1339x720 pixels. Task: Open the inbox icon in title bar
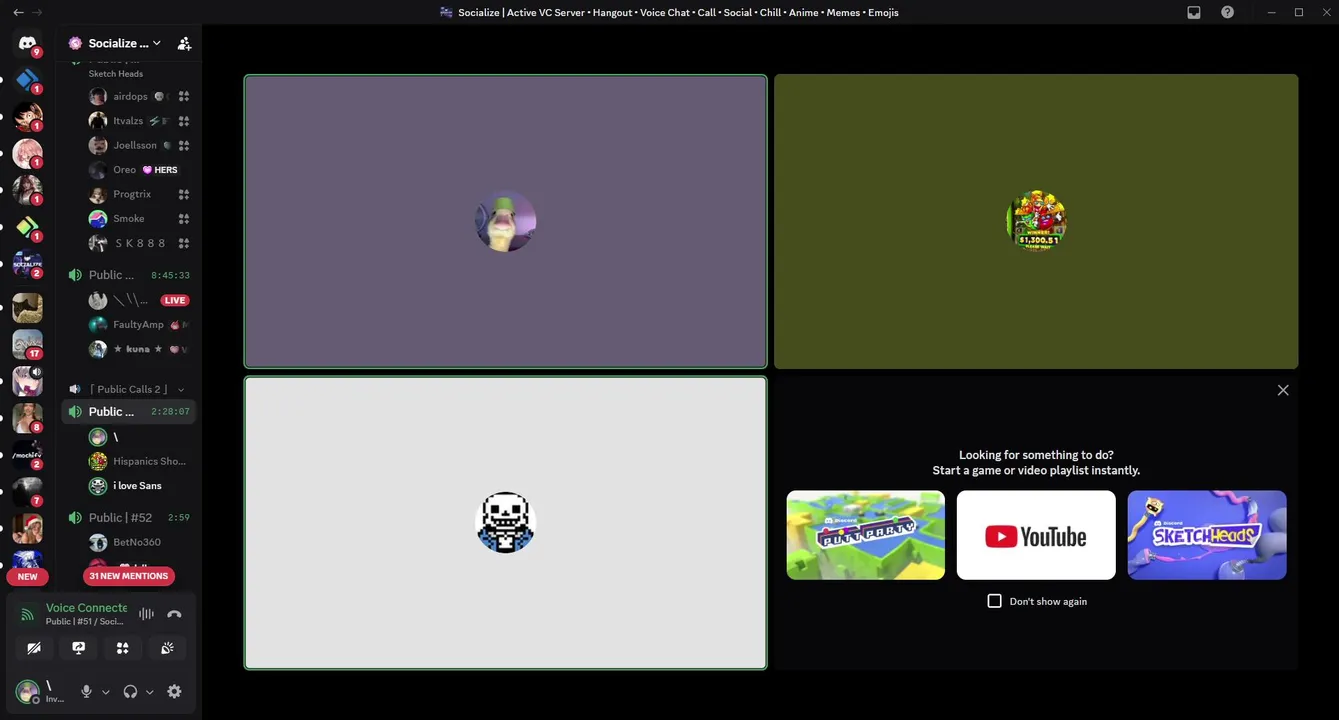[1194, 12]
